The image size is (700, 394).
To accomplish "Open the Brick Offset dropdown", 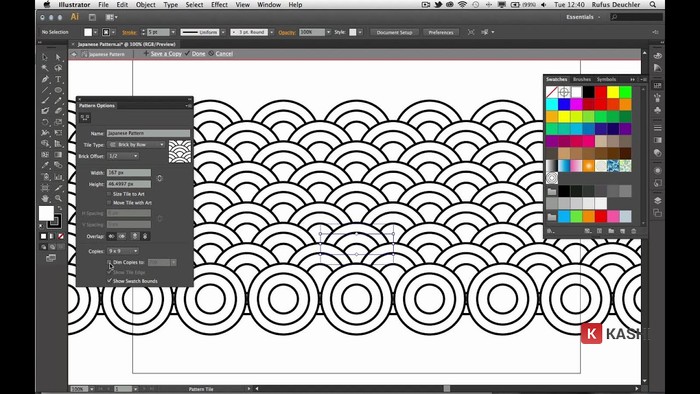I will click(123, 156).
